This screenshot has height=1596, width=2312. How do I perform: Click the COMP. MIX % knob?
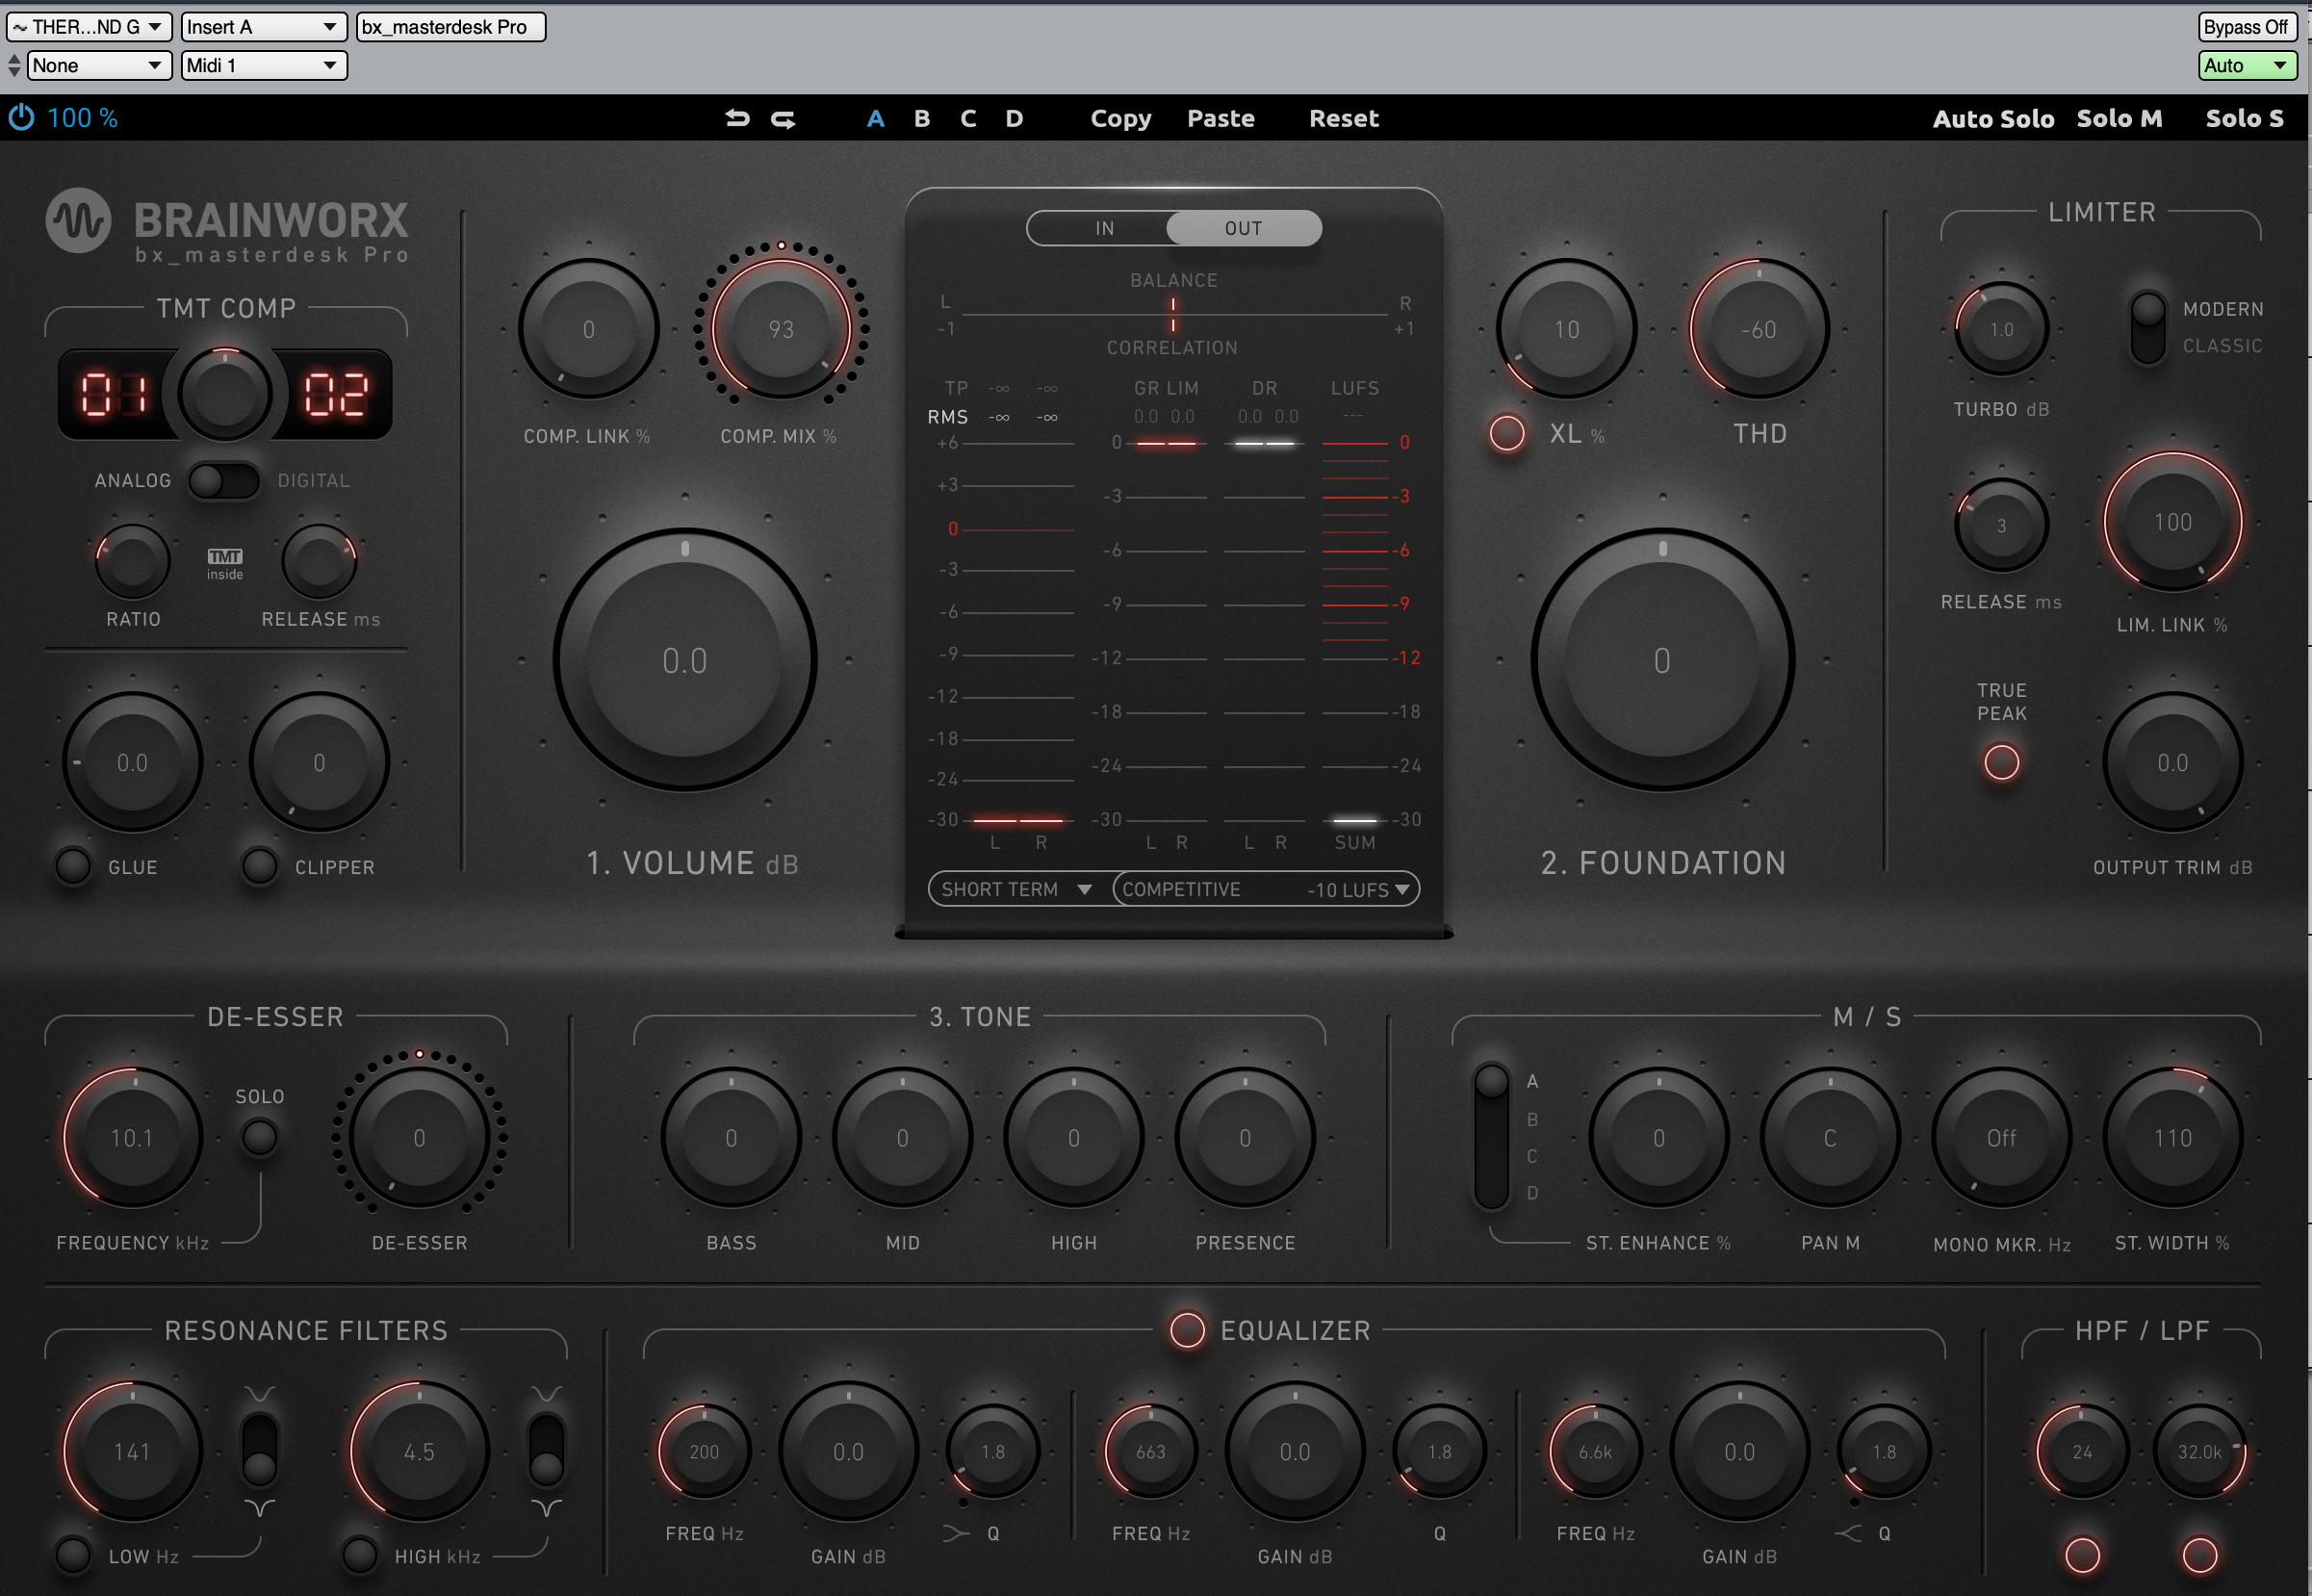[781, 329]
